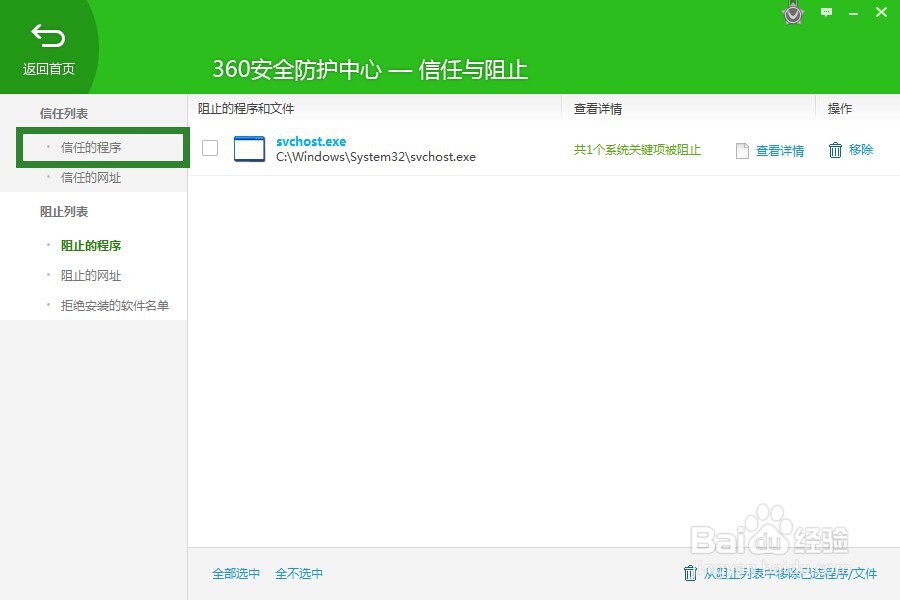
Task: Click the svchost.exe program window icon
Action: point(249,149)
